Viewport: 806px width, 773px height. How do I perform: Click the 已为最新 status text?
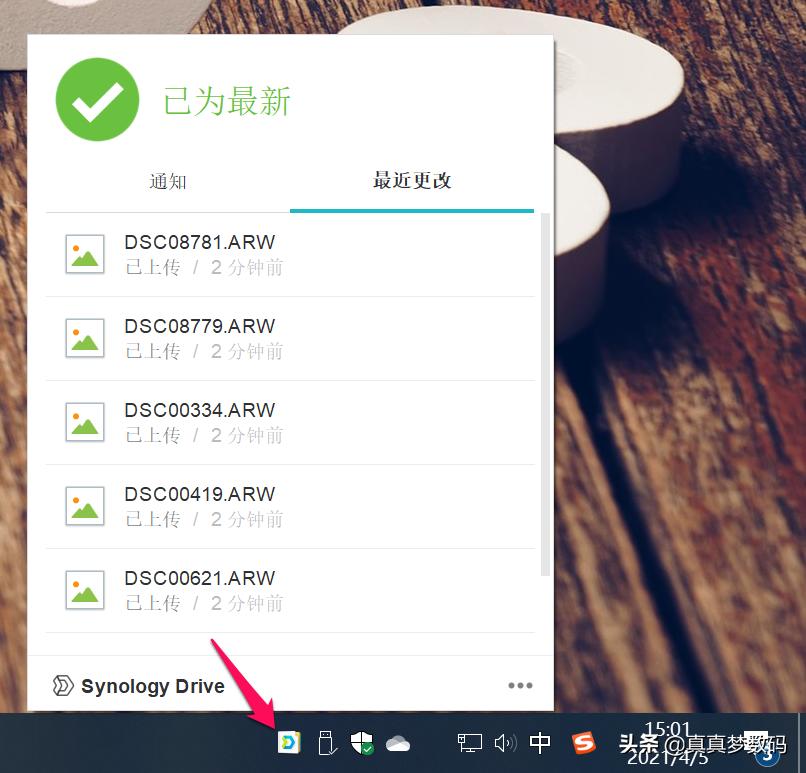click(225, 100)
